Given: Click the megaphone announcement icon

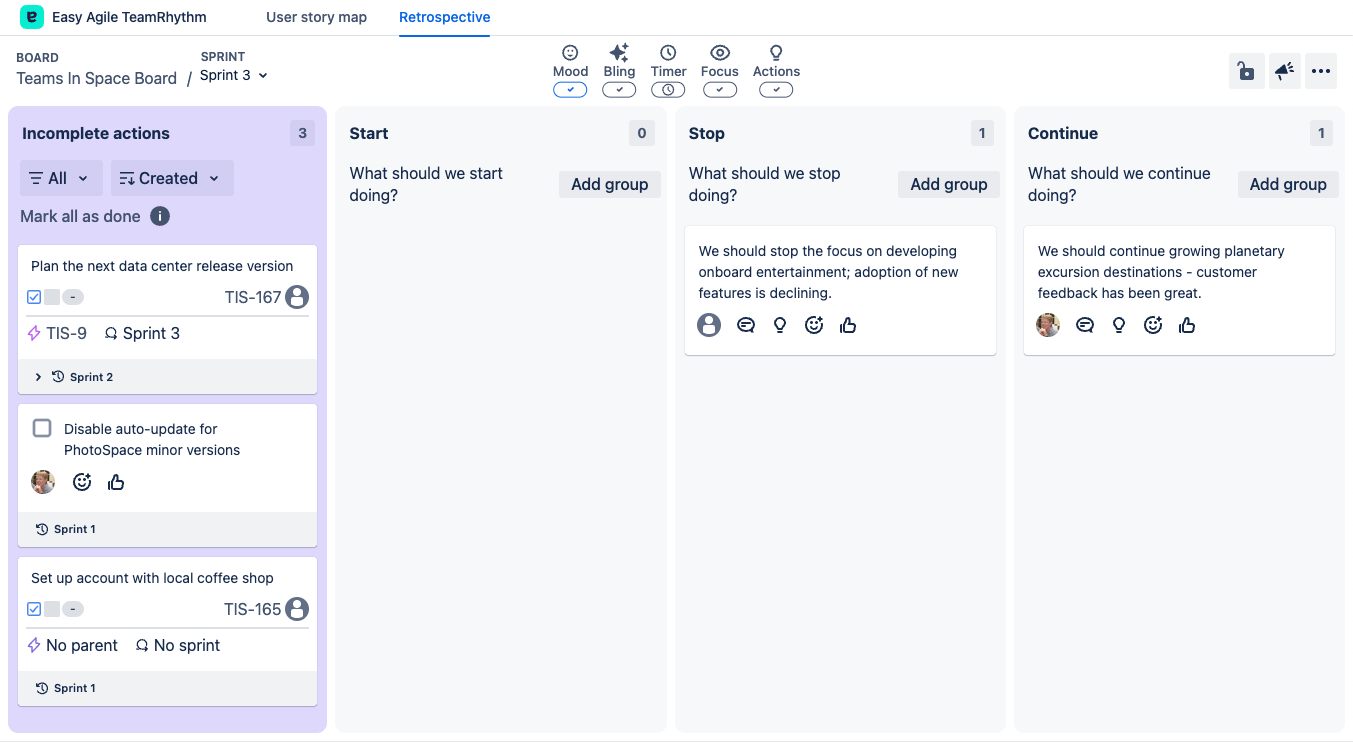Looking at the screenshot, I should (1285, 71).
